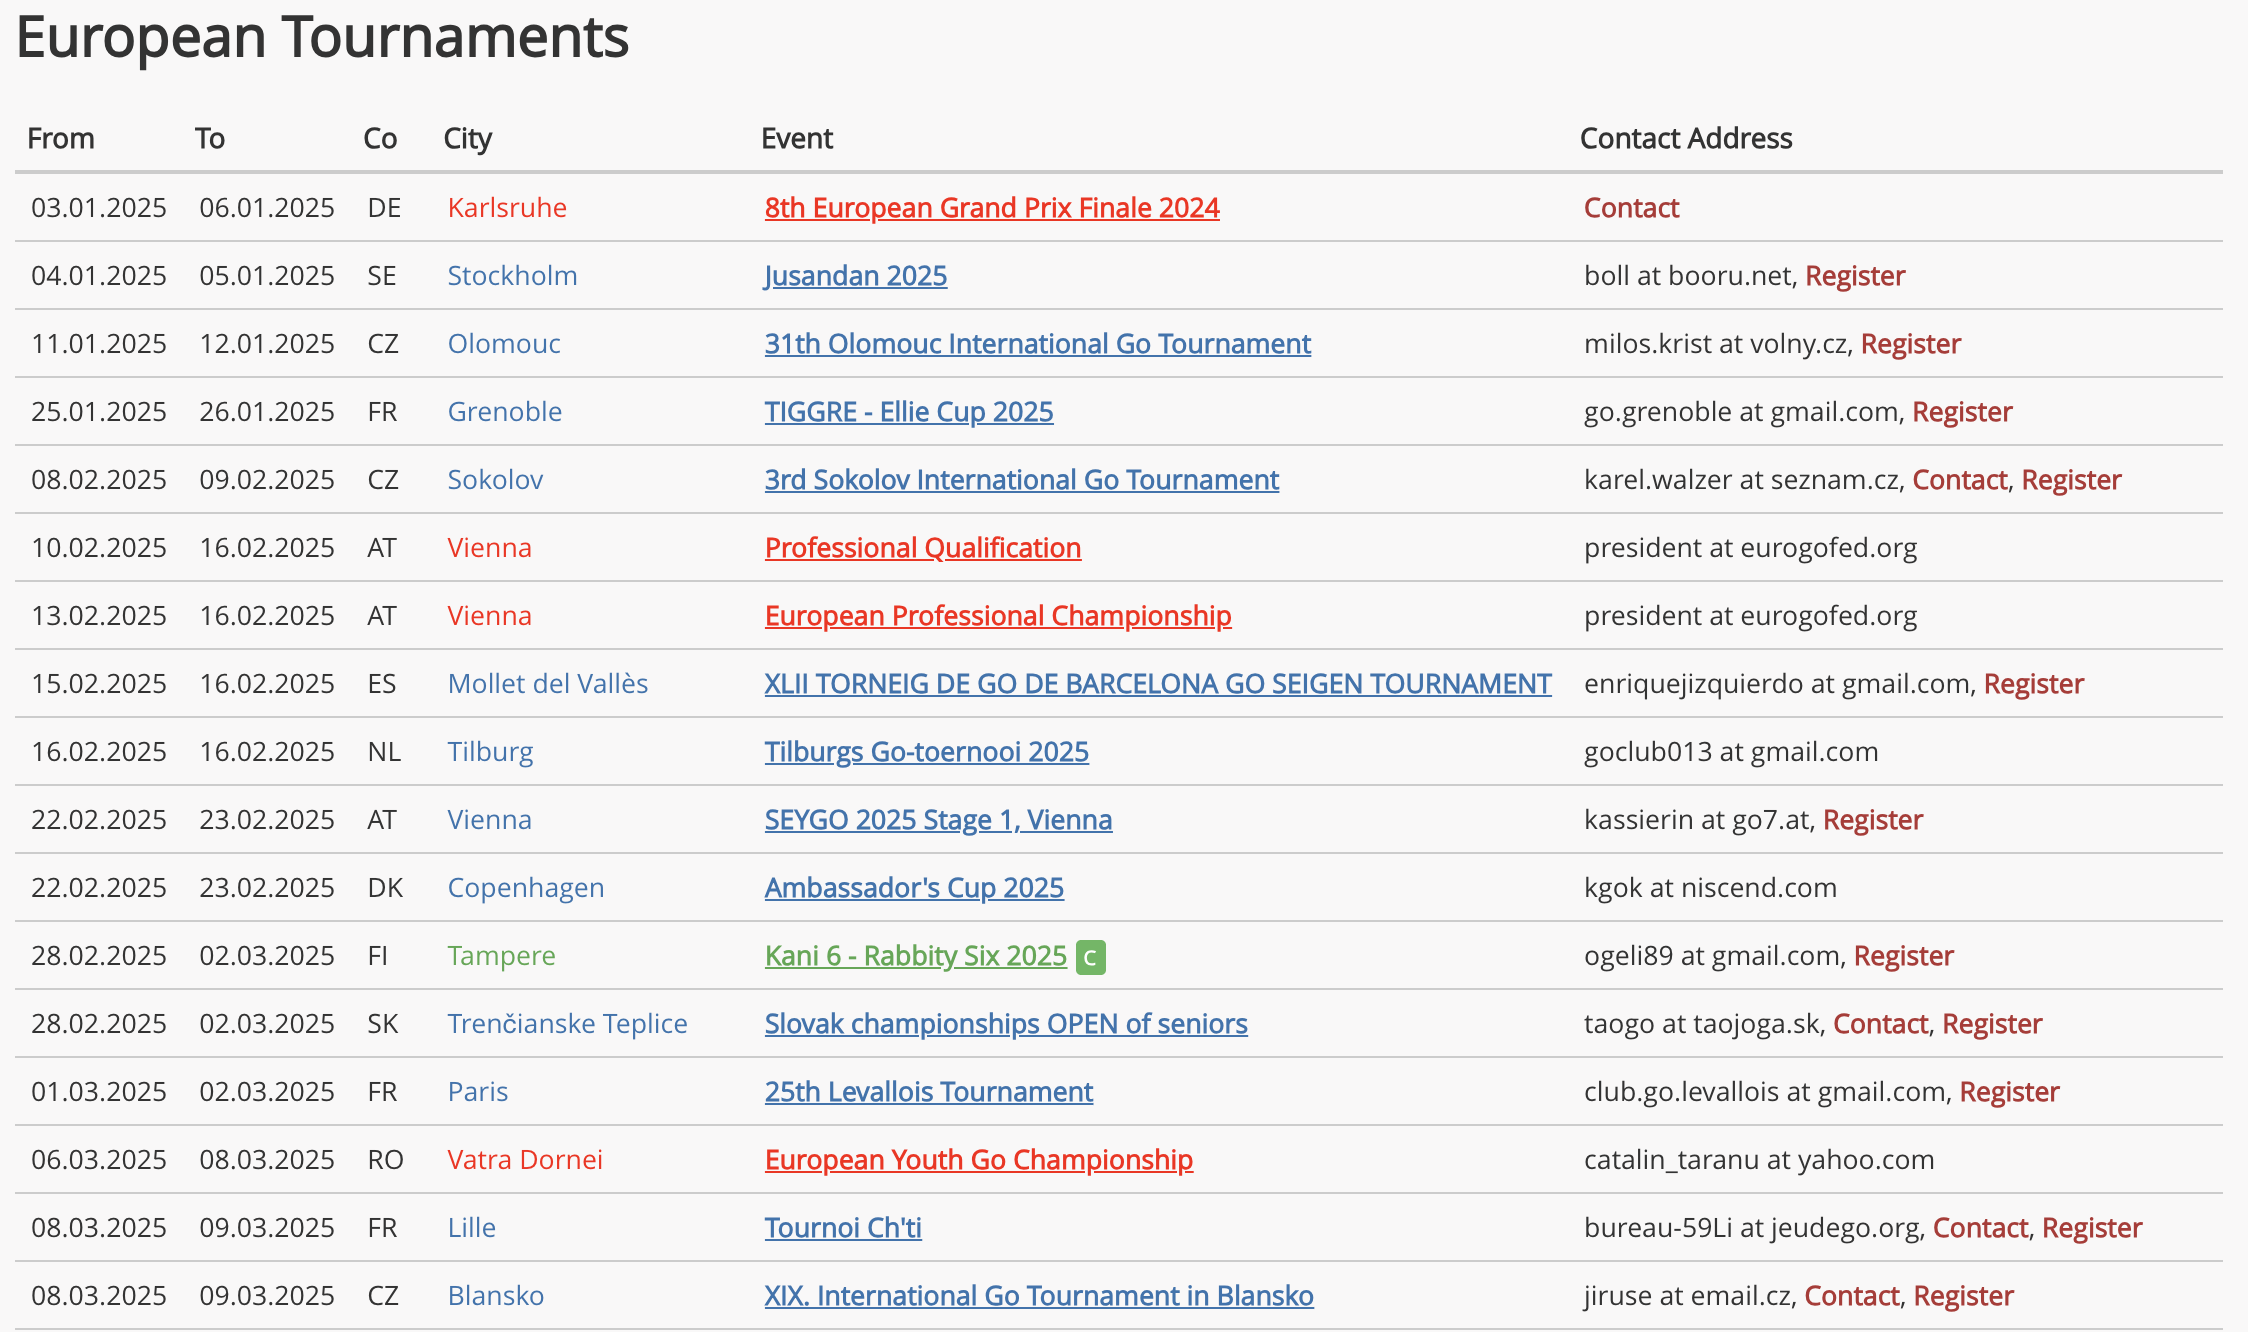Open European Youth Go Championship link
This screenshot has width=2248, height=1332.
click(978, 1160)
